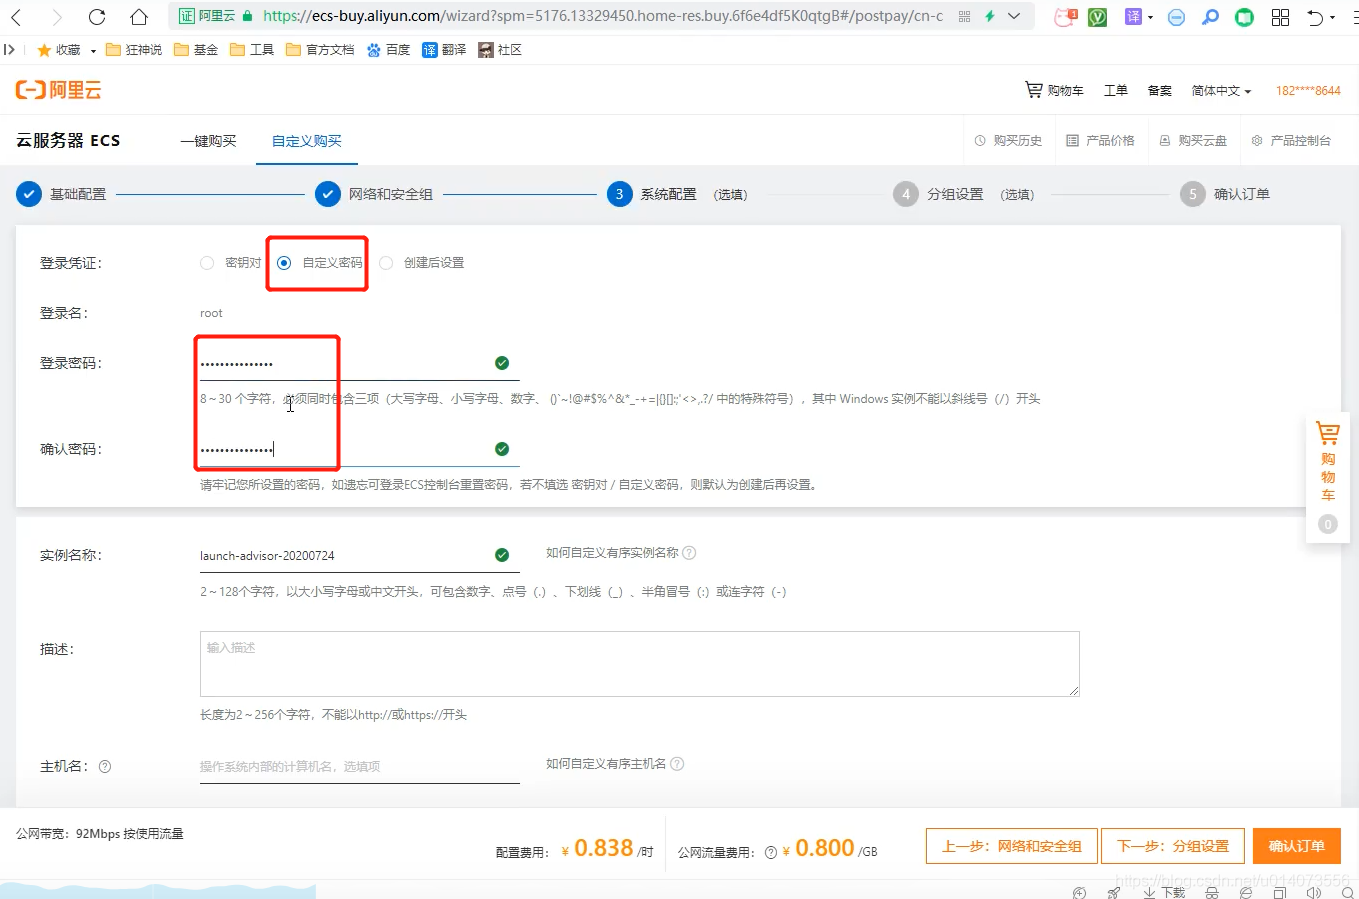Open 购买历史 with its clock icon
1359x899 pixels.
tap(1008, 141)
